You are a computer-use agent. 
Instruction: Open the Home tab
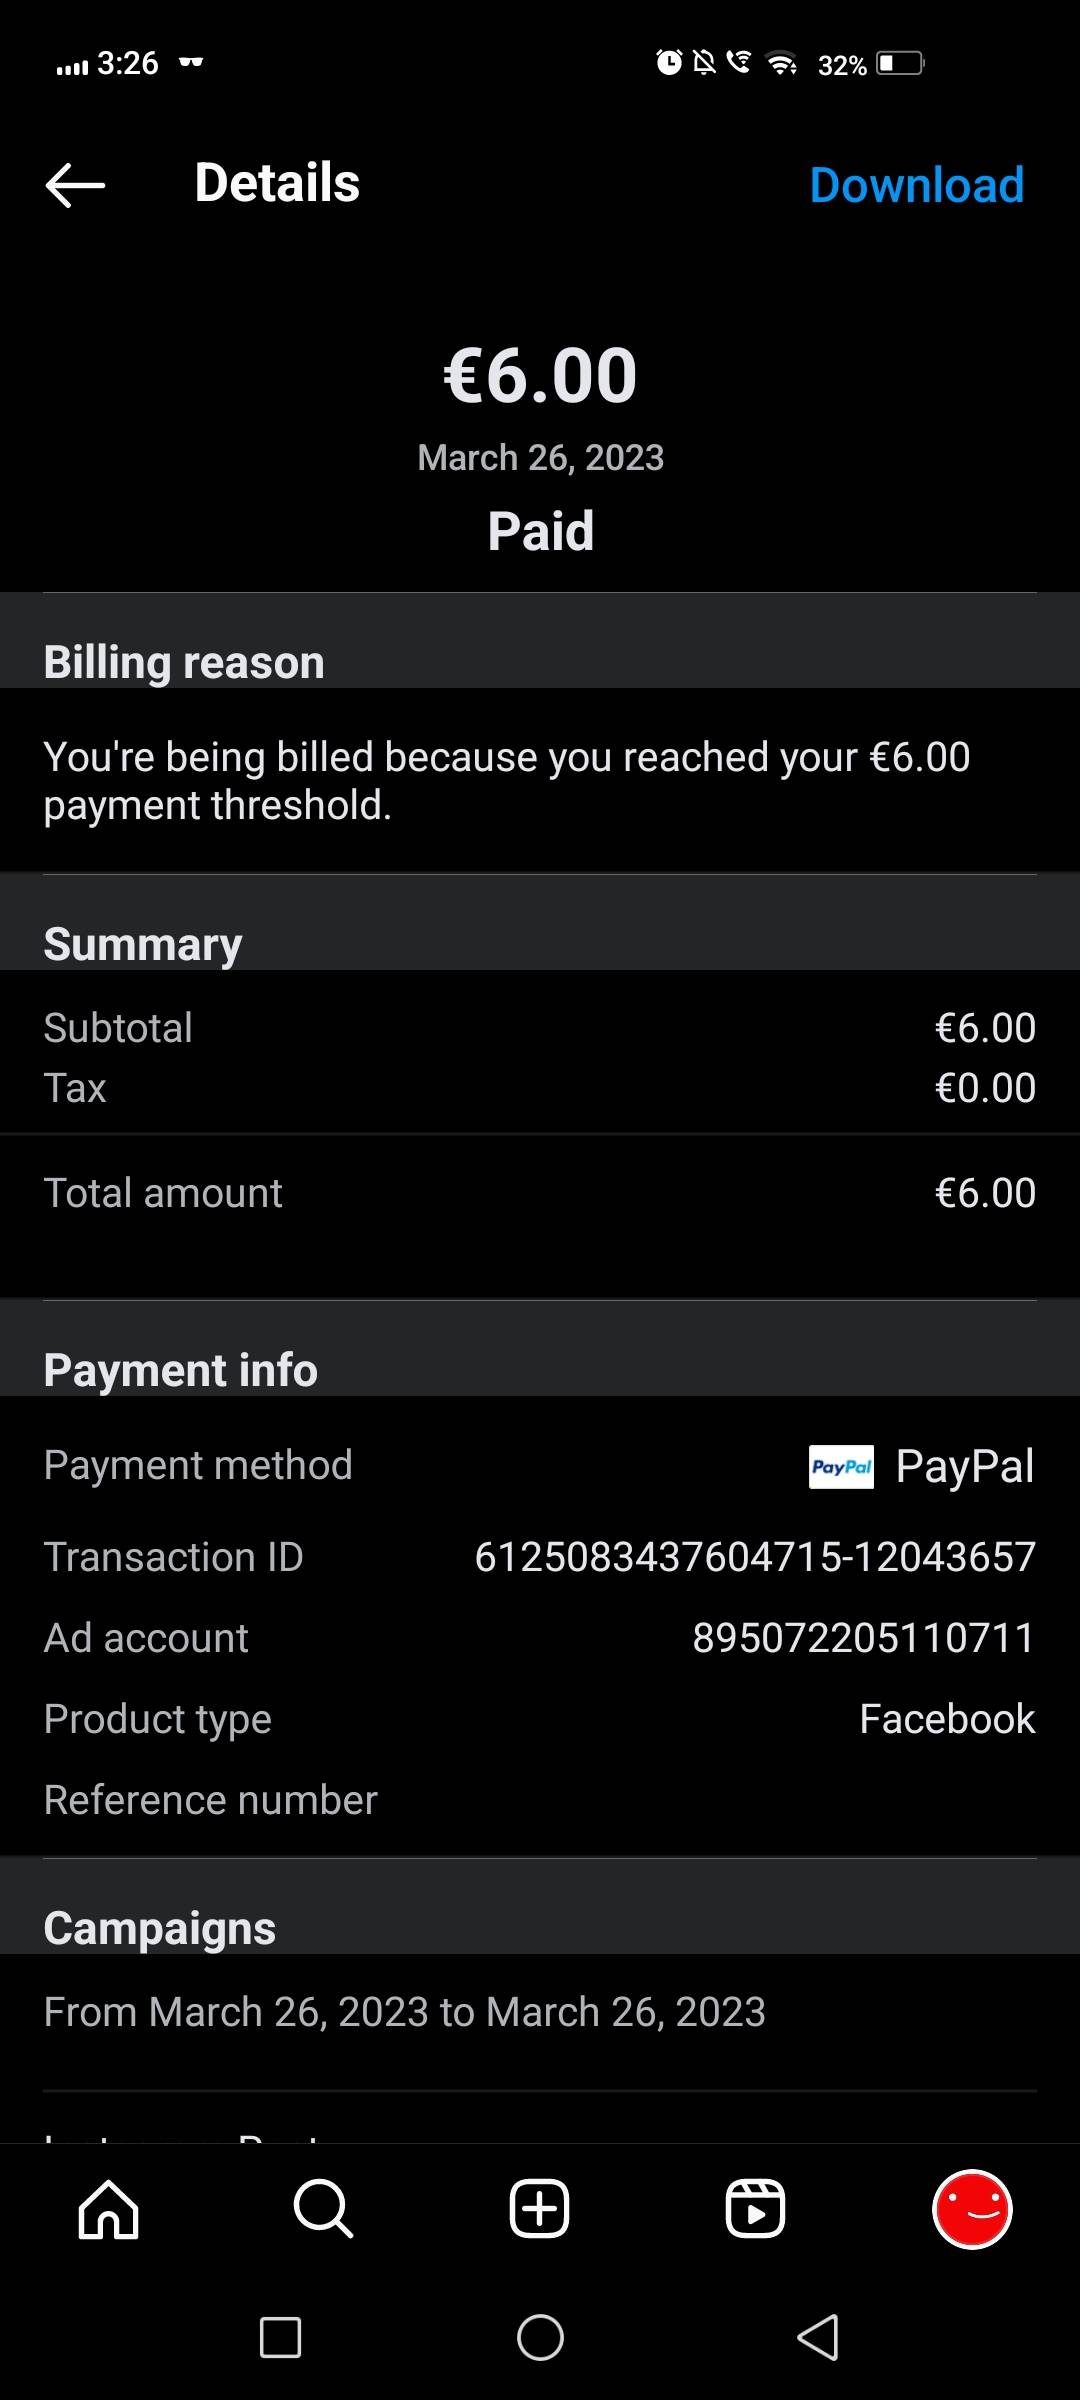click(x=108, y=2209)
